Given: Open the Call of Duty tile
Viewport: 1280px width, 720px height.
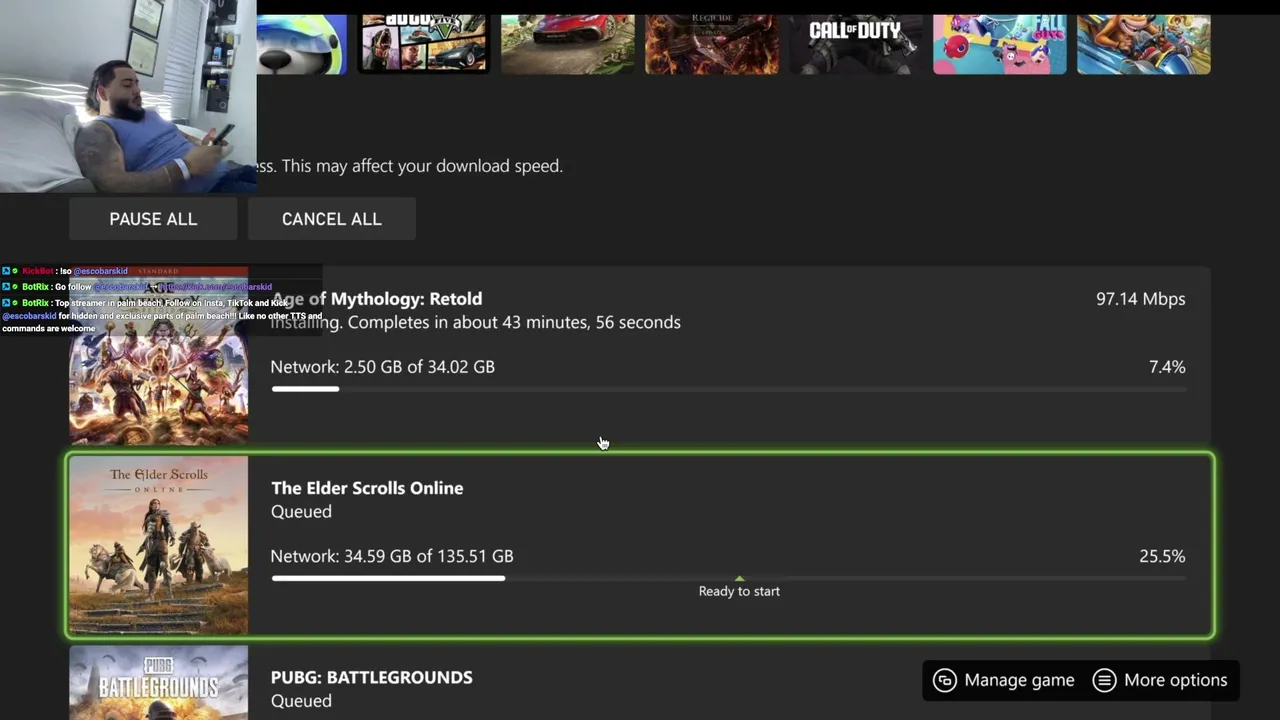Looking at the screenshot, I should (855, 44).
